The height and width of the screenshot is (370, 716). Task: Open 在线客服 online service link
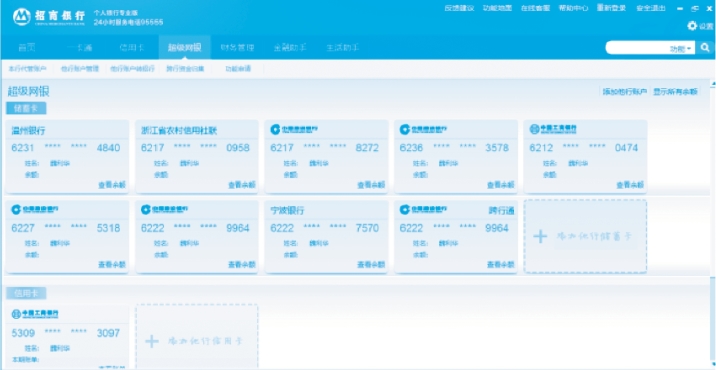pyautogui.click(x=535, y=8)
